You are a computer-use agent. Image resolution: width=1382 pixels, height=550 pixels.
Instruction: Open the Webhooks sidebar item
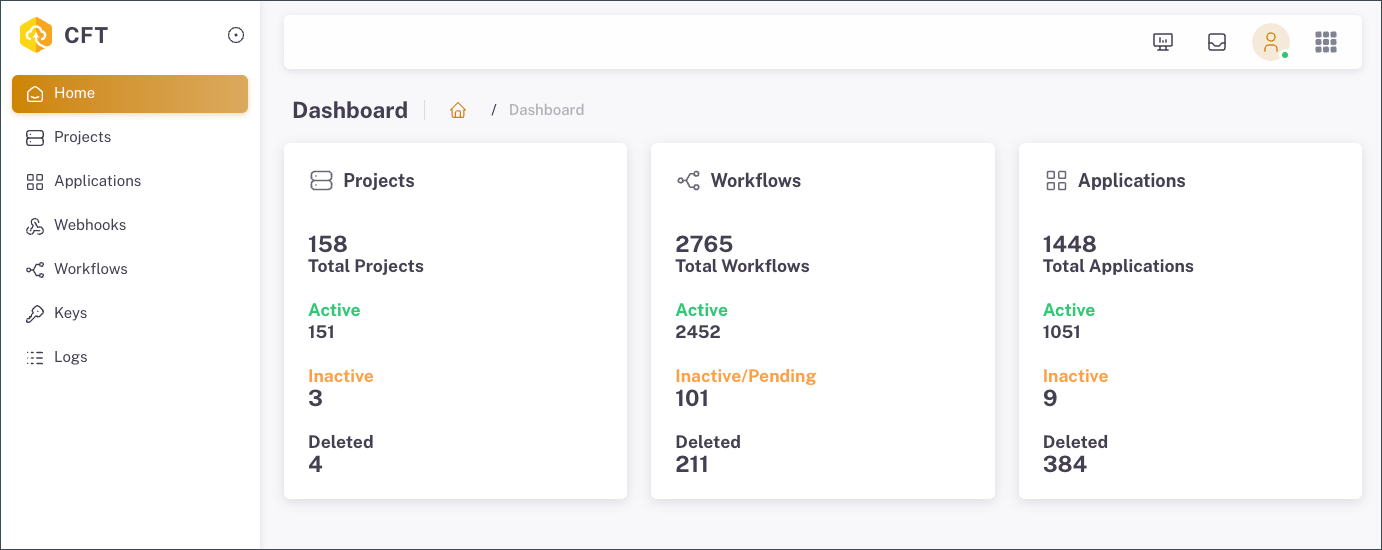click(x=90, y=225)
